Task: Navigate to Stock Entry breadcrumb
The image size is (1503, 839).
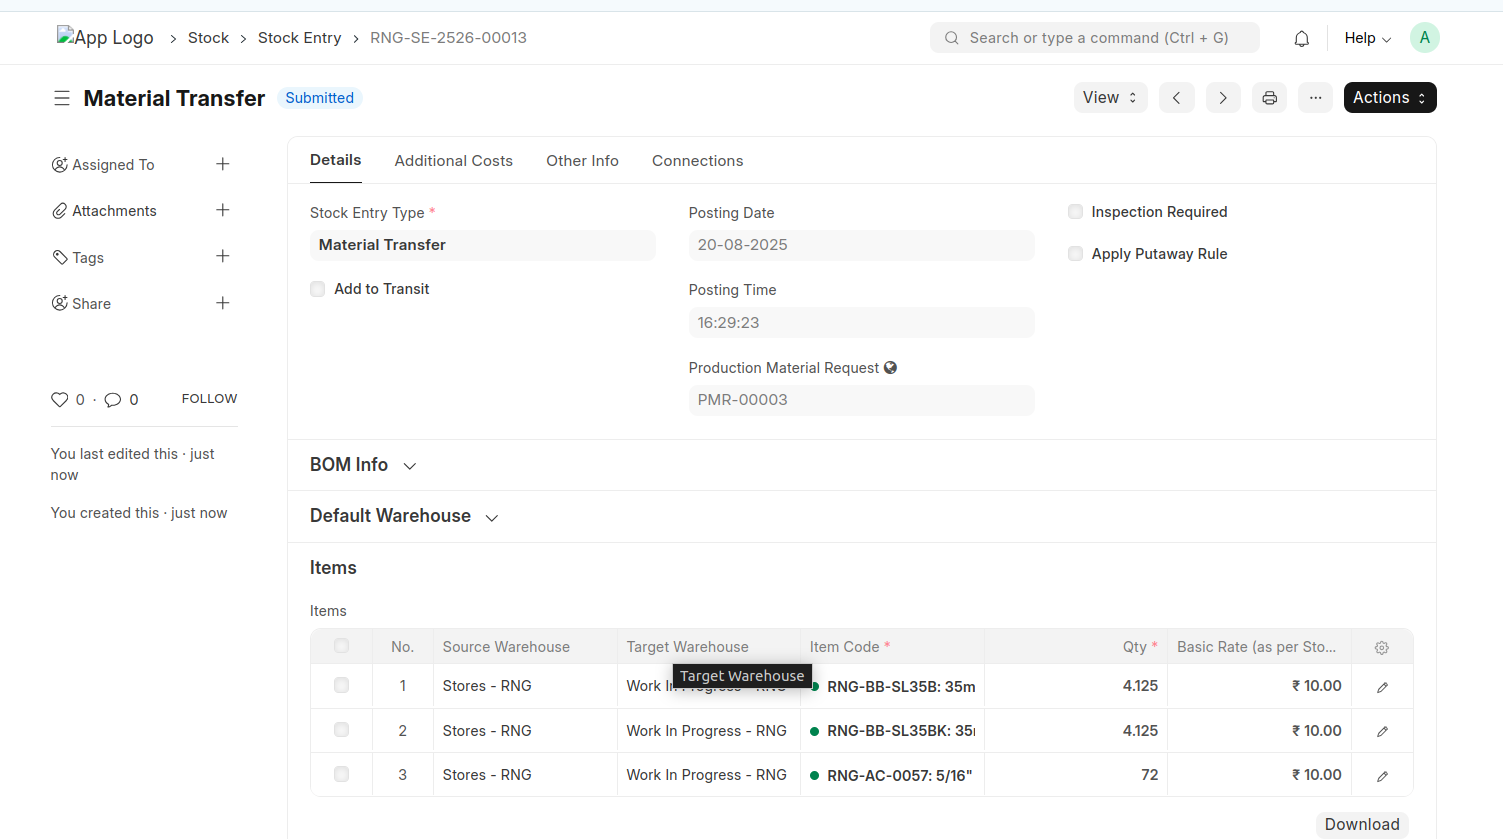Action: 299,38
